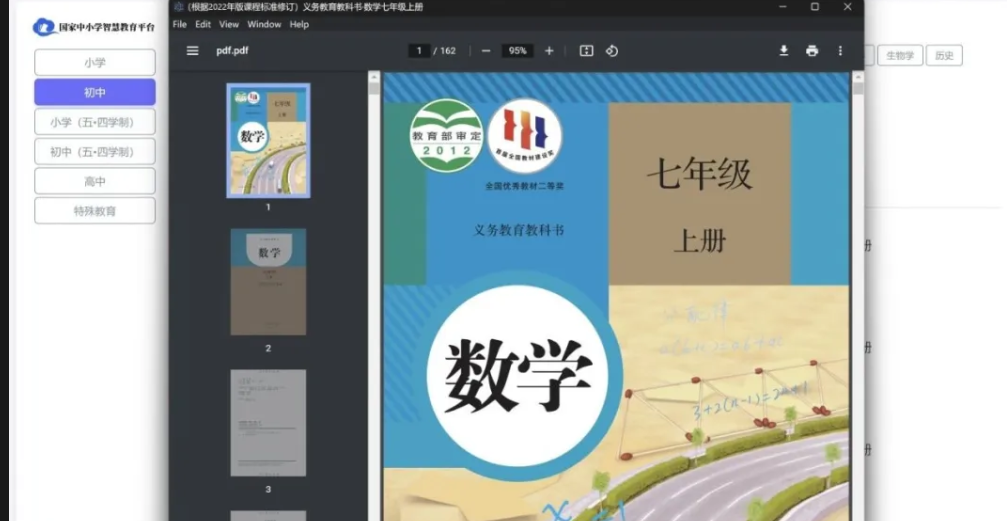Viewport: 1007px width, 521px height.
Task: Open the PDF more actions menu
Action: [840, 51]
